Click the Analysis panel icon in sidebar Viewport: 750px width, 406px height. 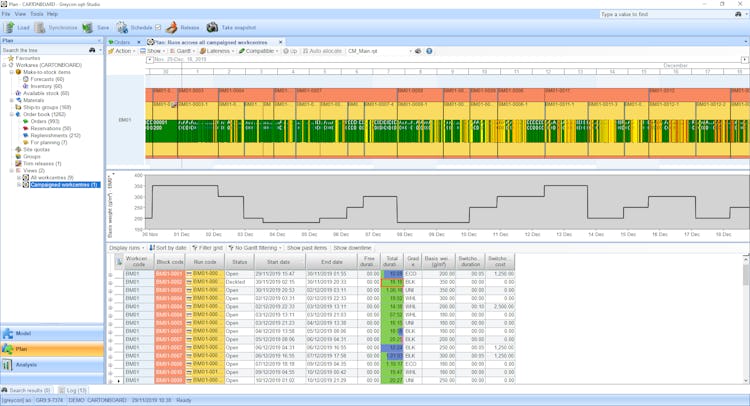(x=7, y=365)
